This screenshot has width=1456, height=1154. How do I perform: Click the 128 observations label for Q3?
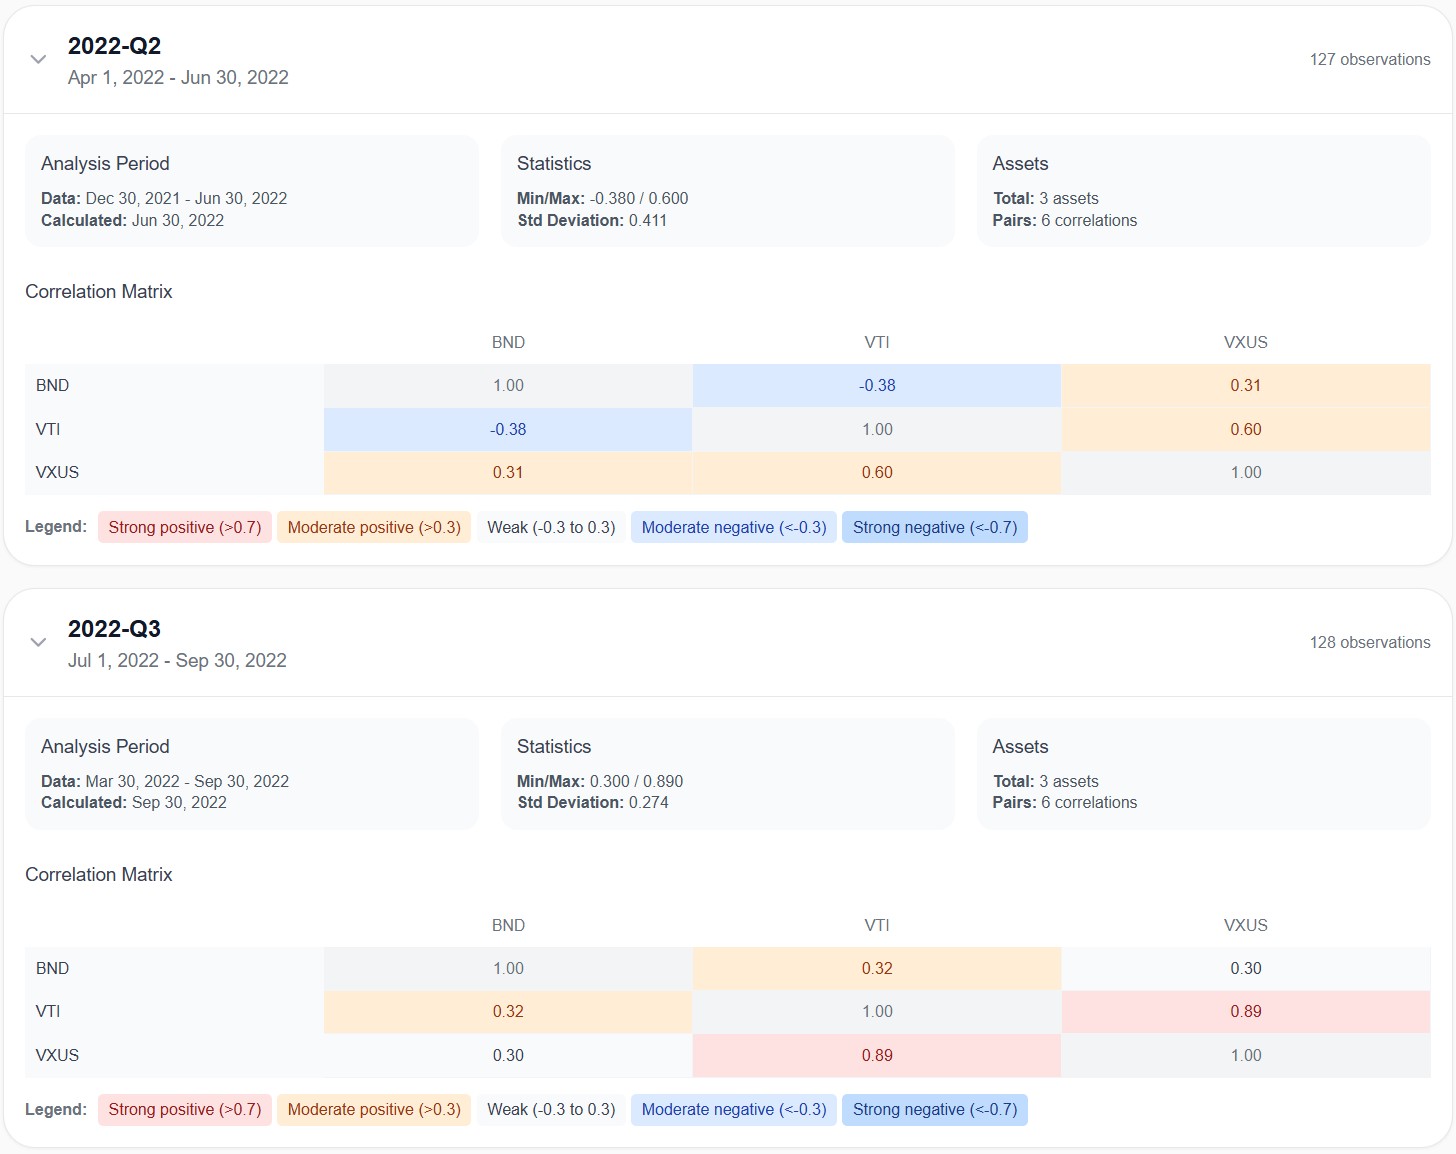(x=1371, y=642)
